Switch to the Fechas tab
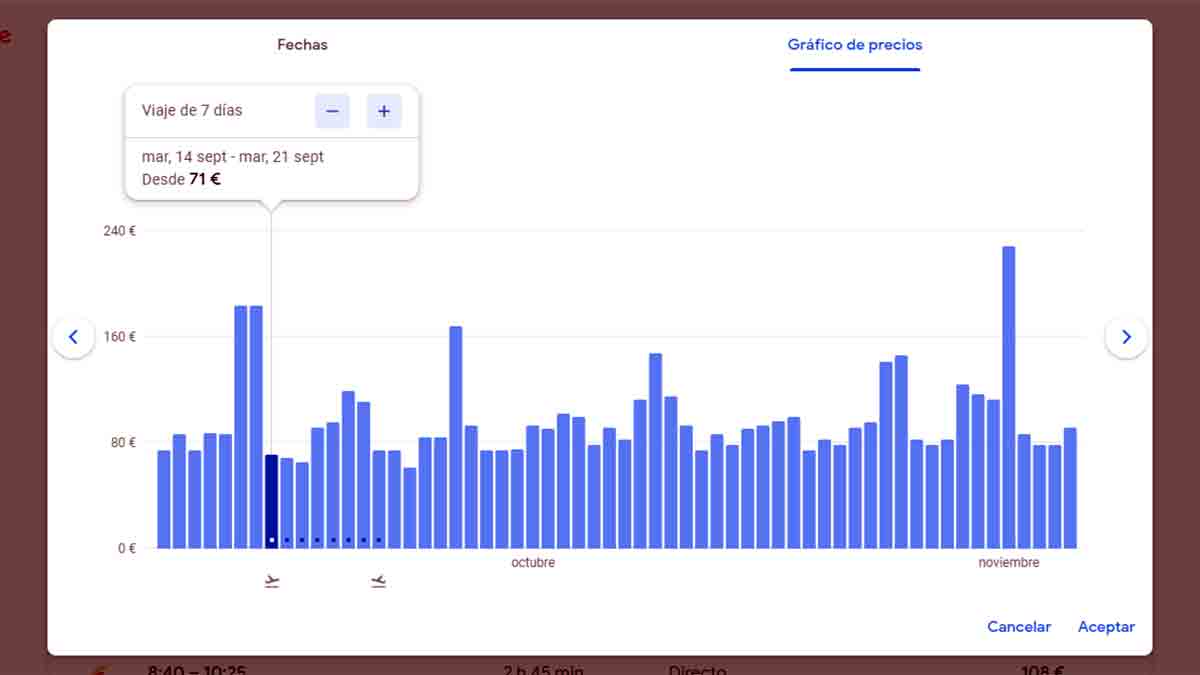This screenshot has width=1200, height=675. [302, 45]
